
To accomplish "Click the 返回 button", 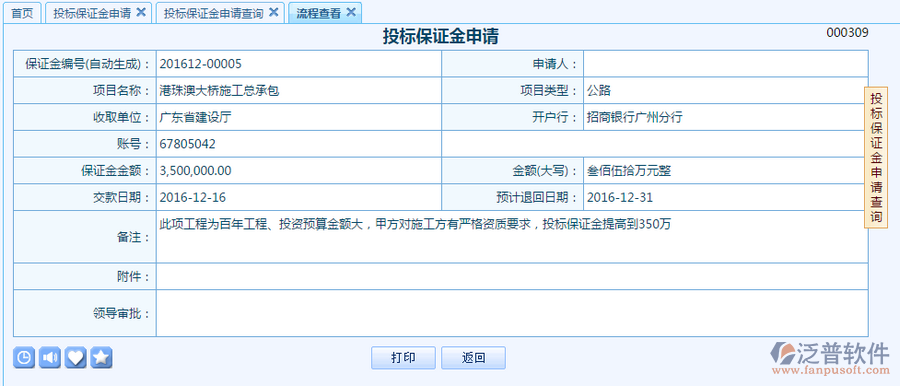I will coord(474,358).
